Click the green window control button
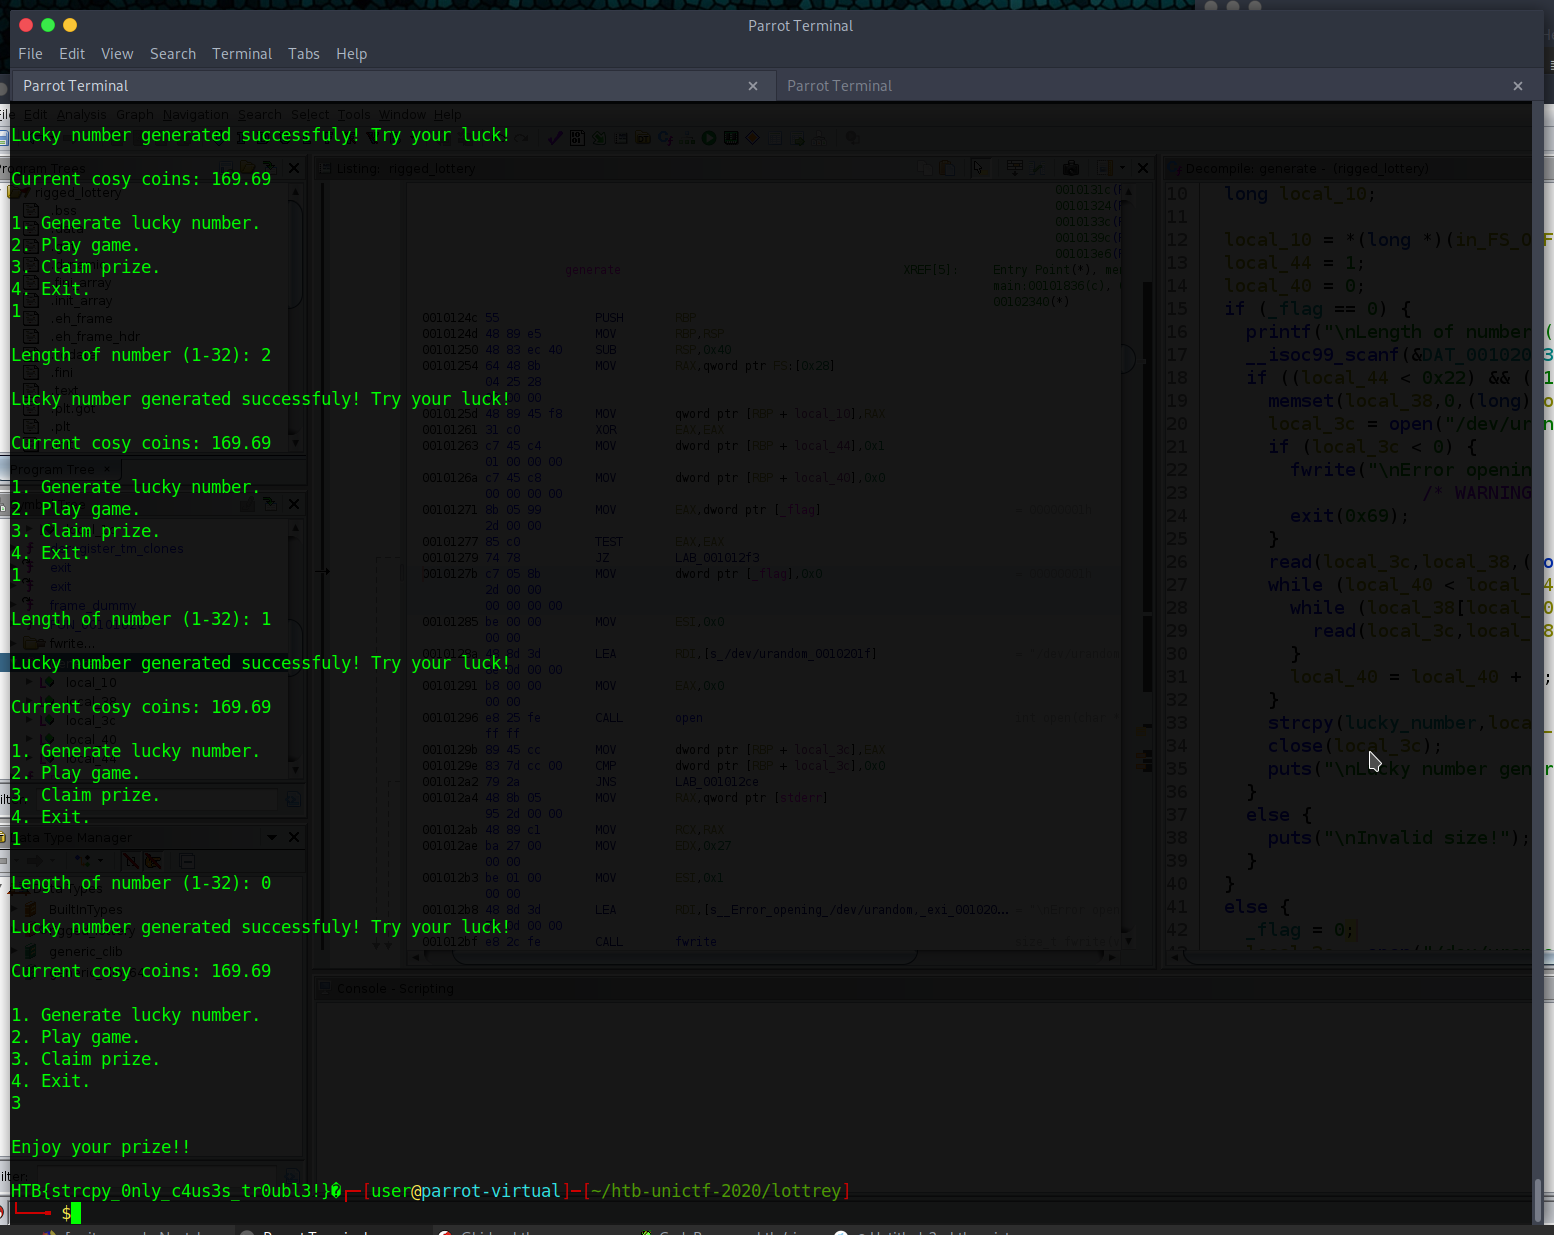This screenshot has width=1554, height=1235. click(48, 25)
